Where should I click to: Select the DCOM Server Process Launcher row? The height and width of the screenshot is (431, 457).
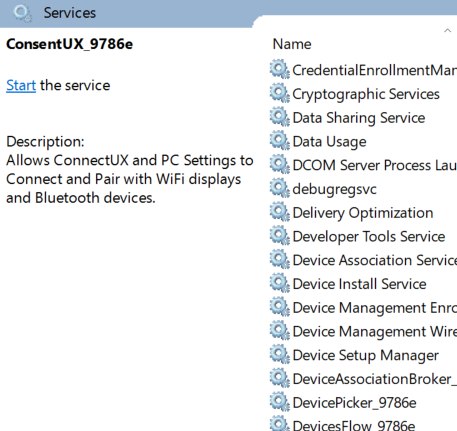tap(363, 165)
